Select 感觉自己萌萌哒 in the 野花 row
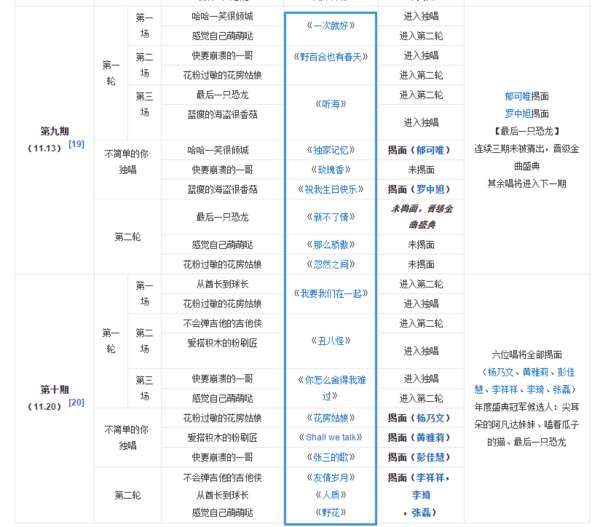Image resolution: width=600 pixels, height=527 pixels. (x=222, y=512)
